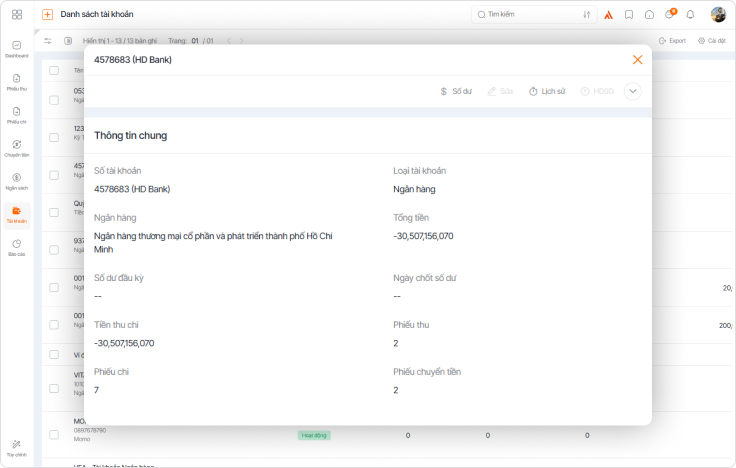The width and height of the screenshot is (736, 468).
Task: Click account number value 4578683 (HD Bank)
Action: tap(132, 189)
